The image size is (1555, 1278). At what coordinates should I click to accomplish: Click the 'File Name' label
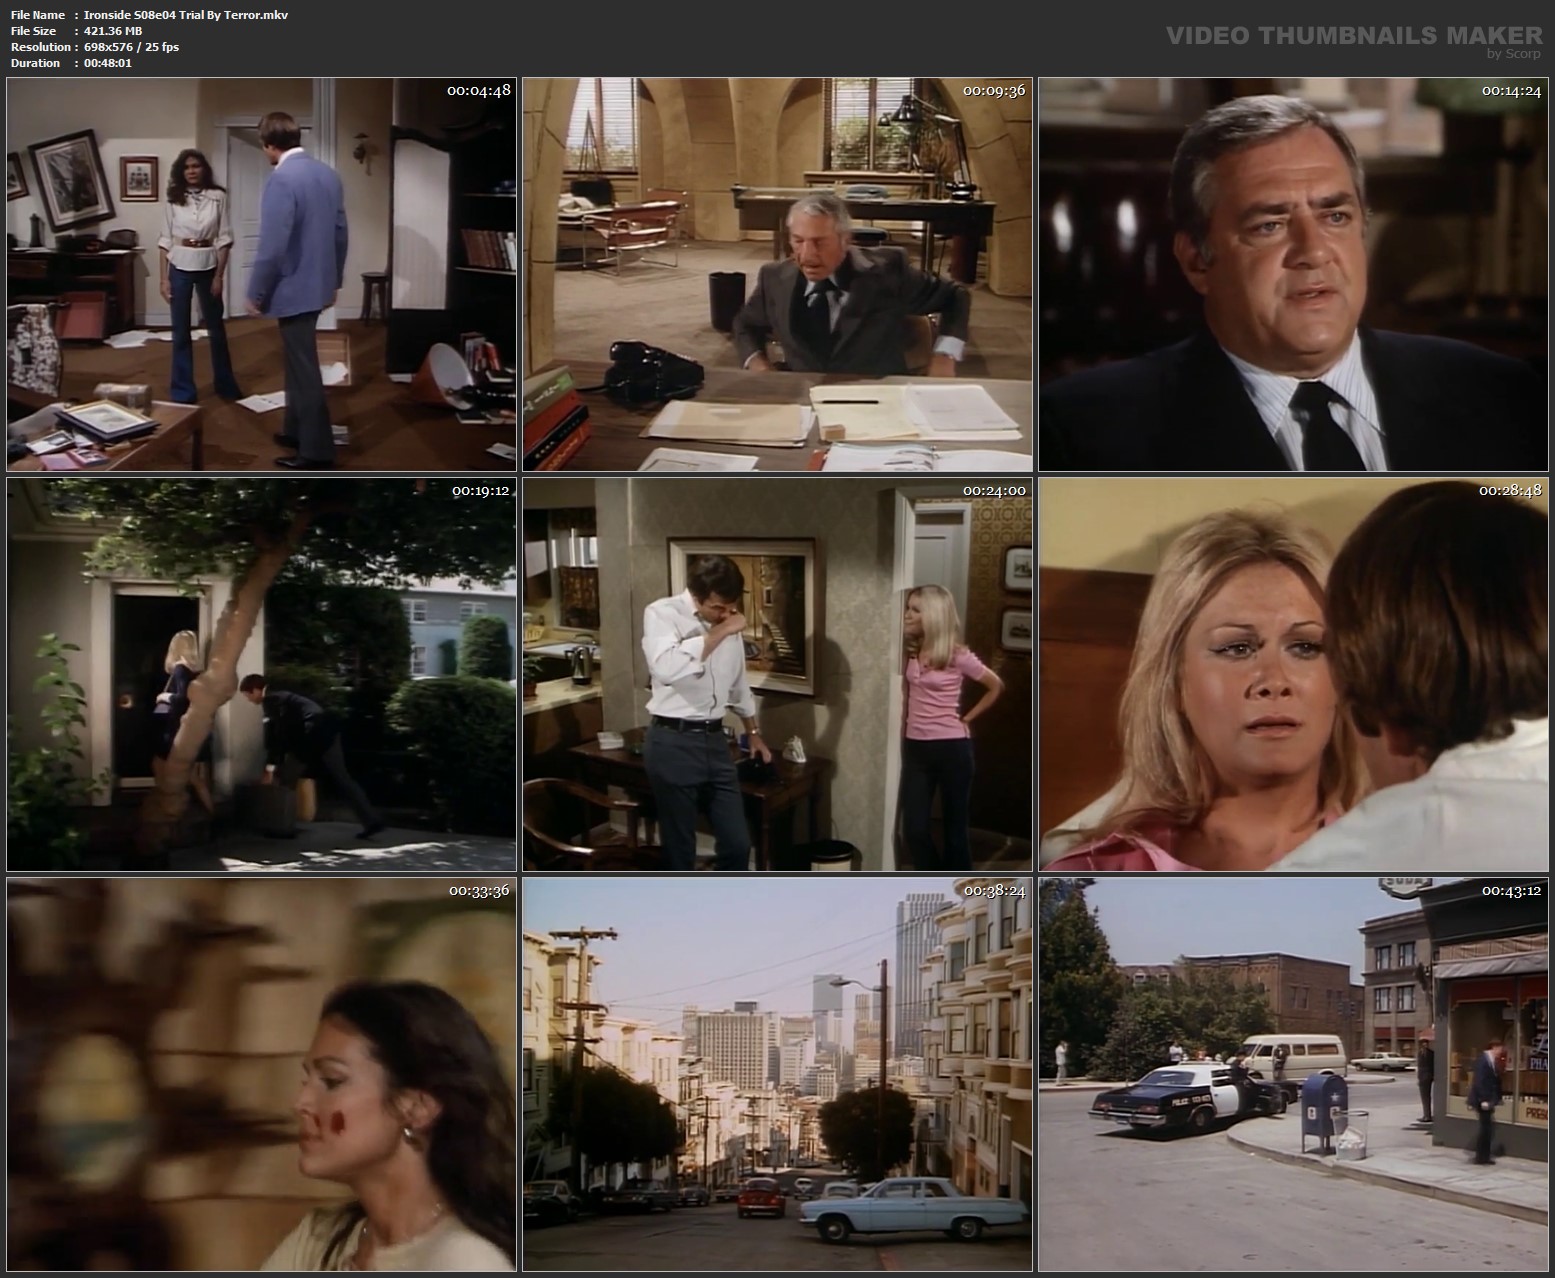coord(38,15)
